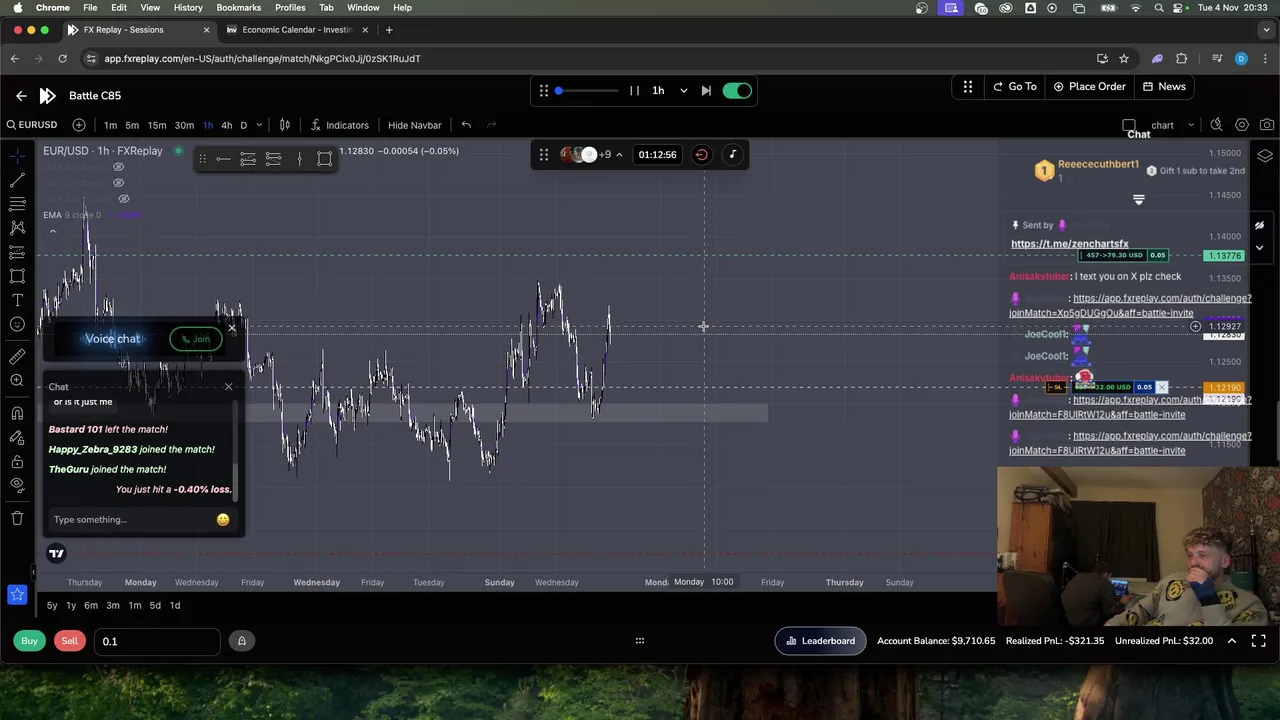Open the Leaderboard
Screen dimensions: 1280x720
point(820,641)
